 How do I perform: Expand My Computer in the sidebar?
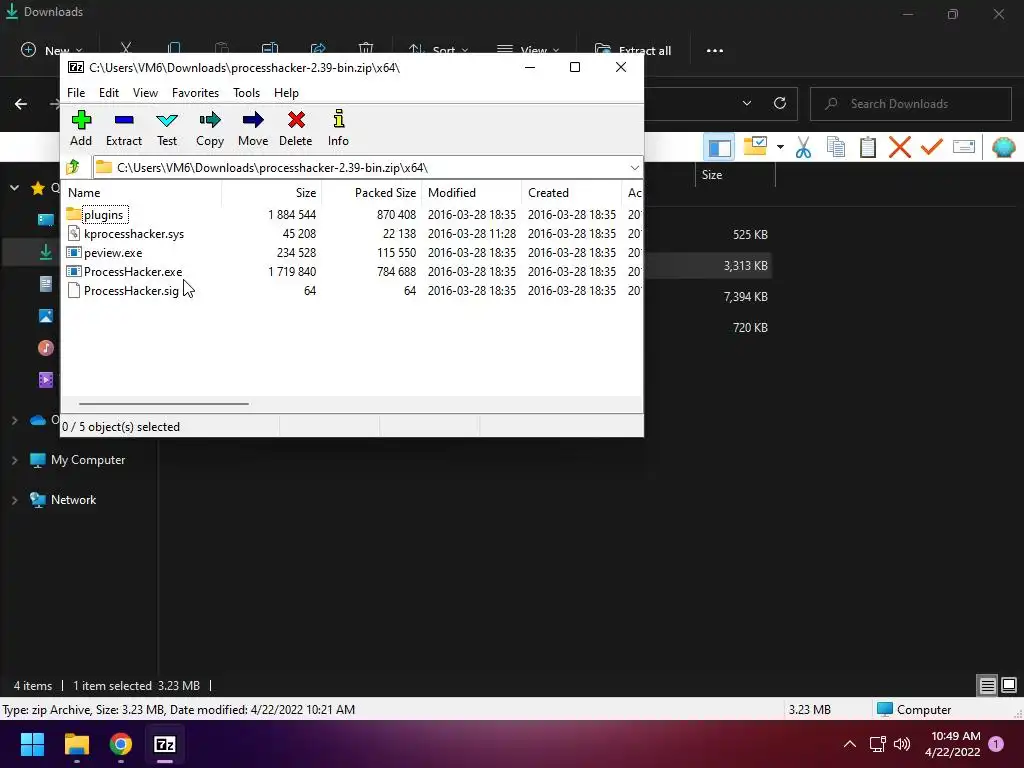point(14,460)
